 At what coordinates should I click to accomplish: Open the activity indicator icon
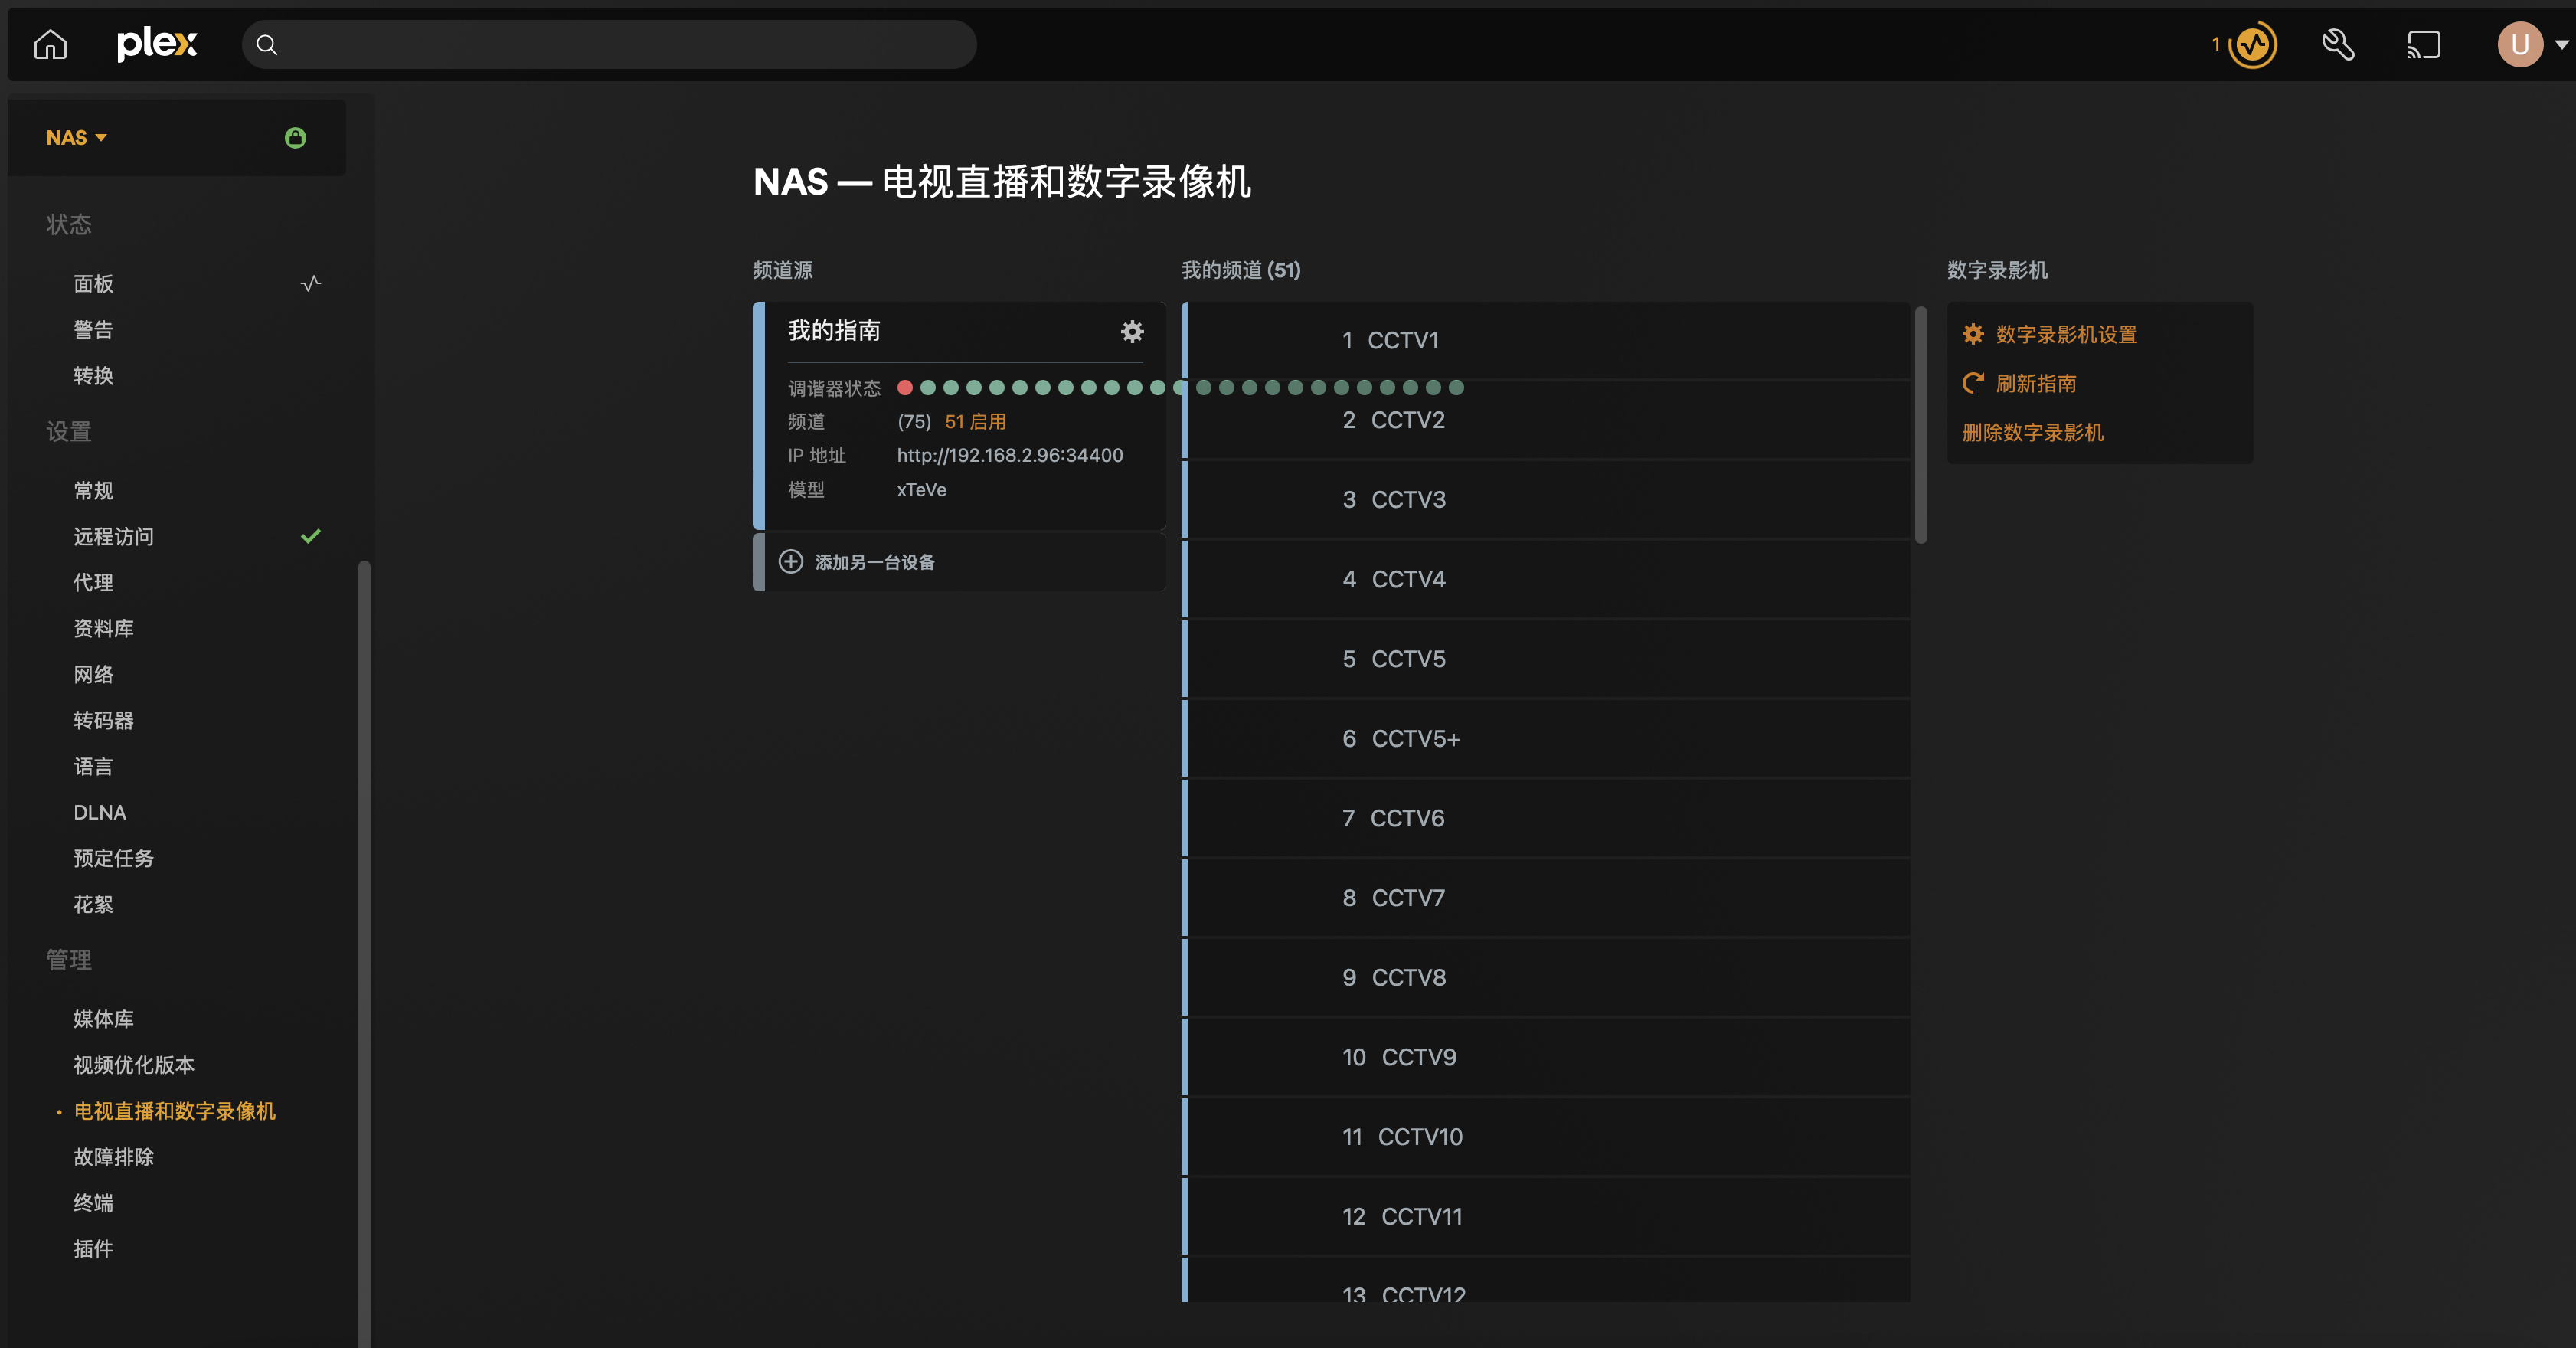coord(2253,44)
